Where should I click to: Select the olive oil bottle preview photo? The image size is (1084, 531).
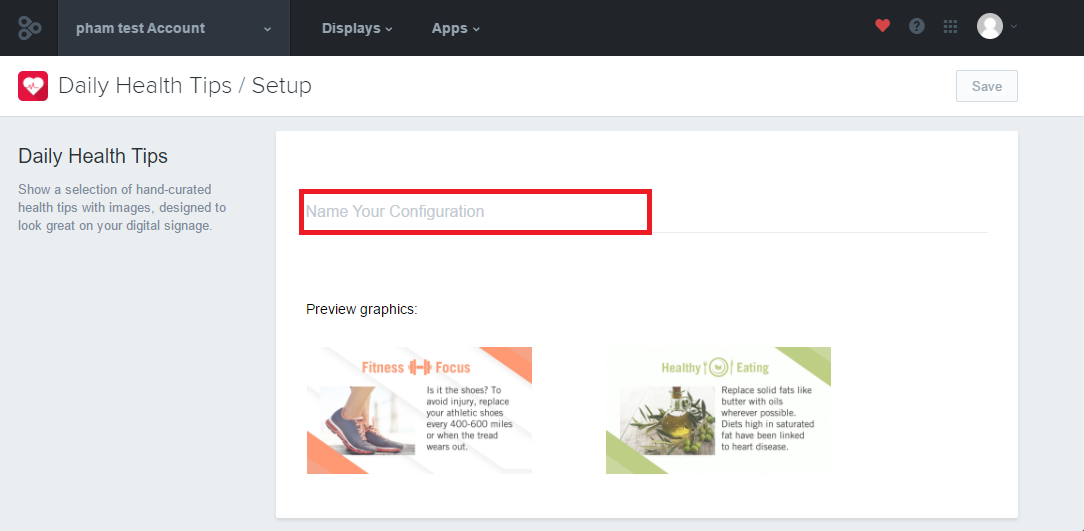click(667, 420)
